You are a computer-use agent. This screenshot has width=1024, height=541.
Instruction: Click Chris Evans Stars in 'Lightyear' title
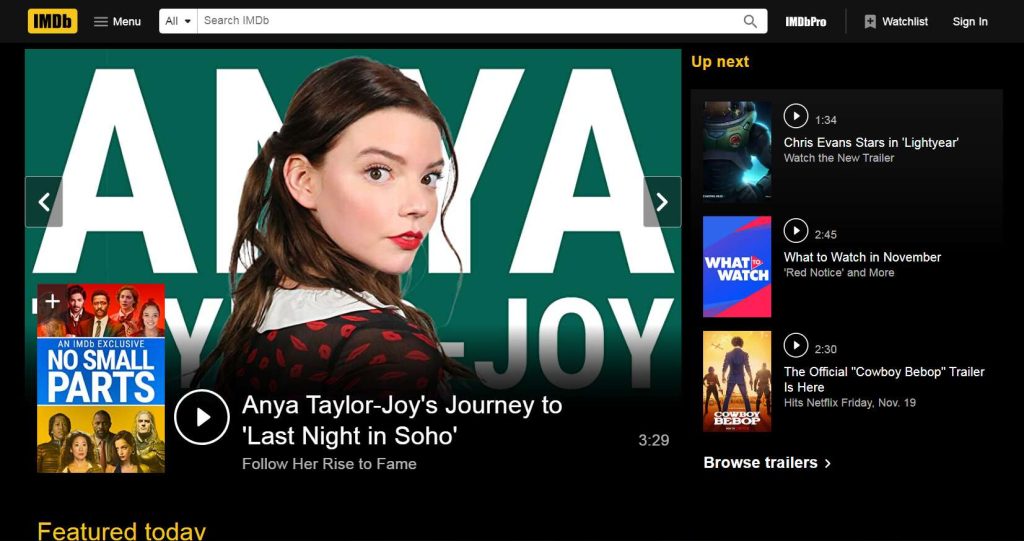tap(871, 142)
